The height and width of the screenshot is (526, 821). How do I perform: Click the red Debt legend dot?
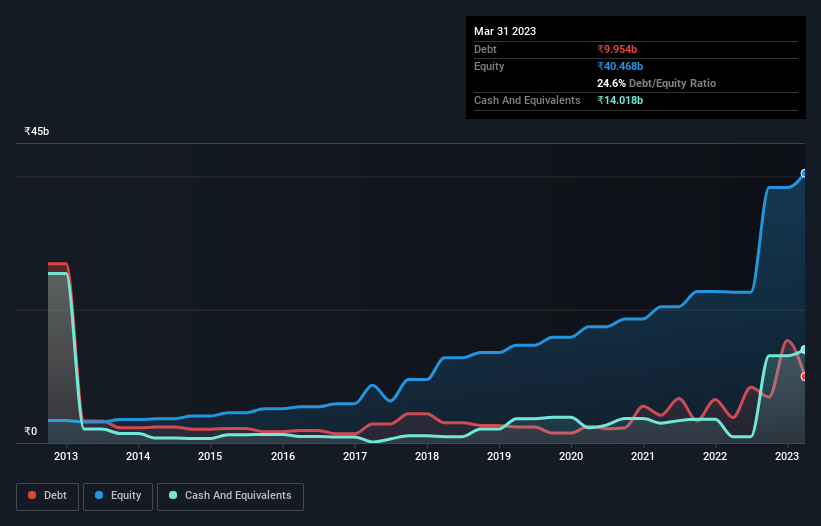(x=33, y=496)
